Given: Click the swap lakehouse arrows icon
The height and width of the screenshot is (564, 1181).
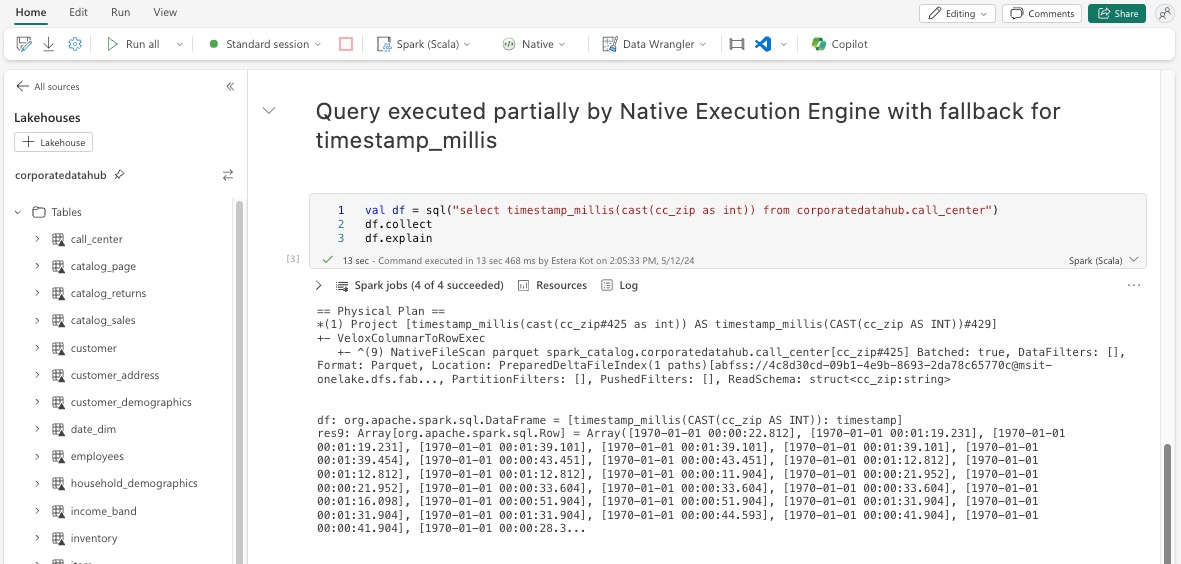Looking at the screenshot, I should pos(228,175).
